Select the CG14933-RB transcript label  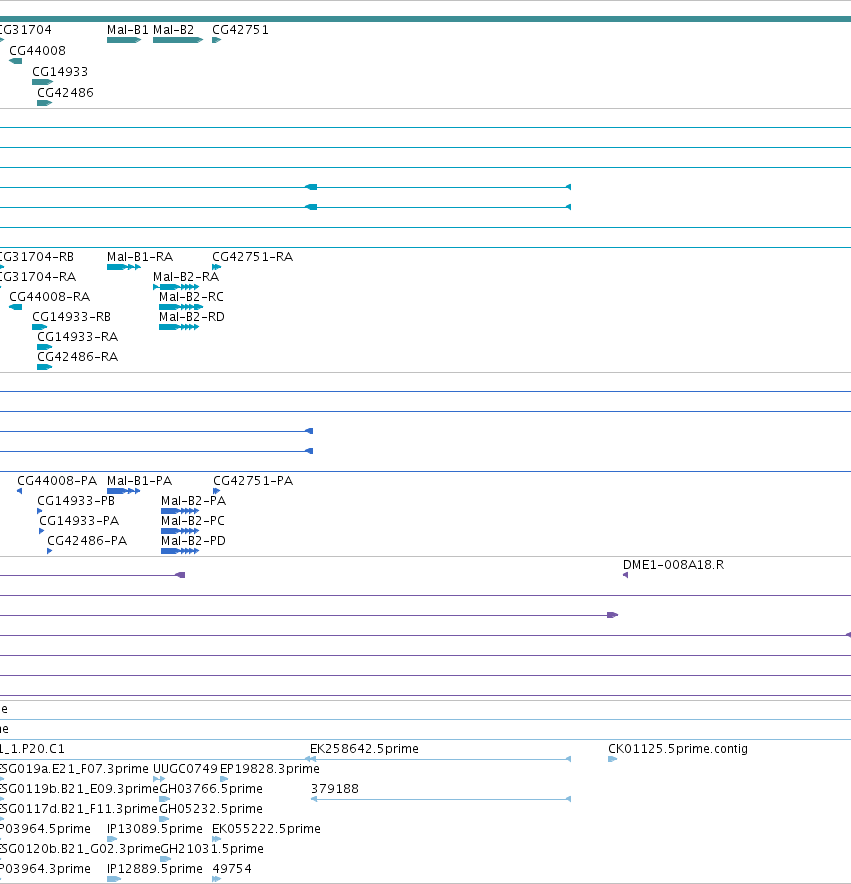[x=72, y=317]
